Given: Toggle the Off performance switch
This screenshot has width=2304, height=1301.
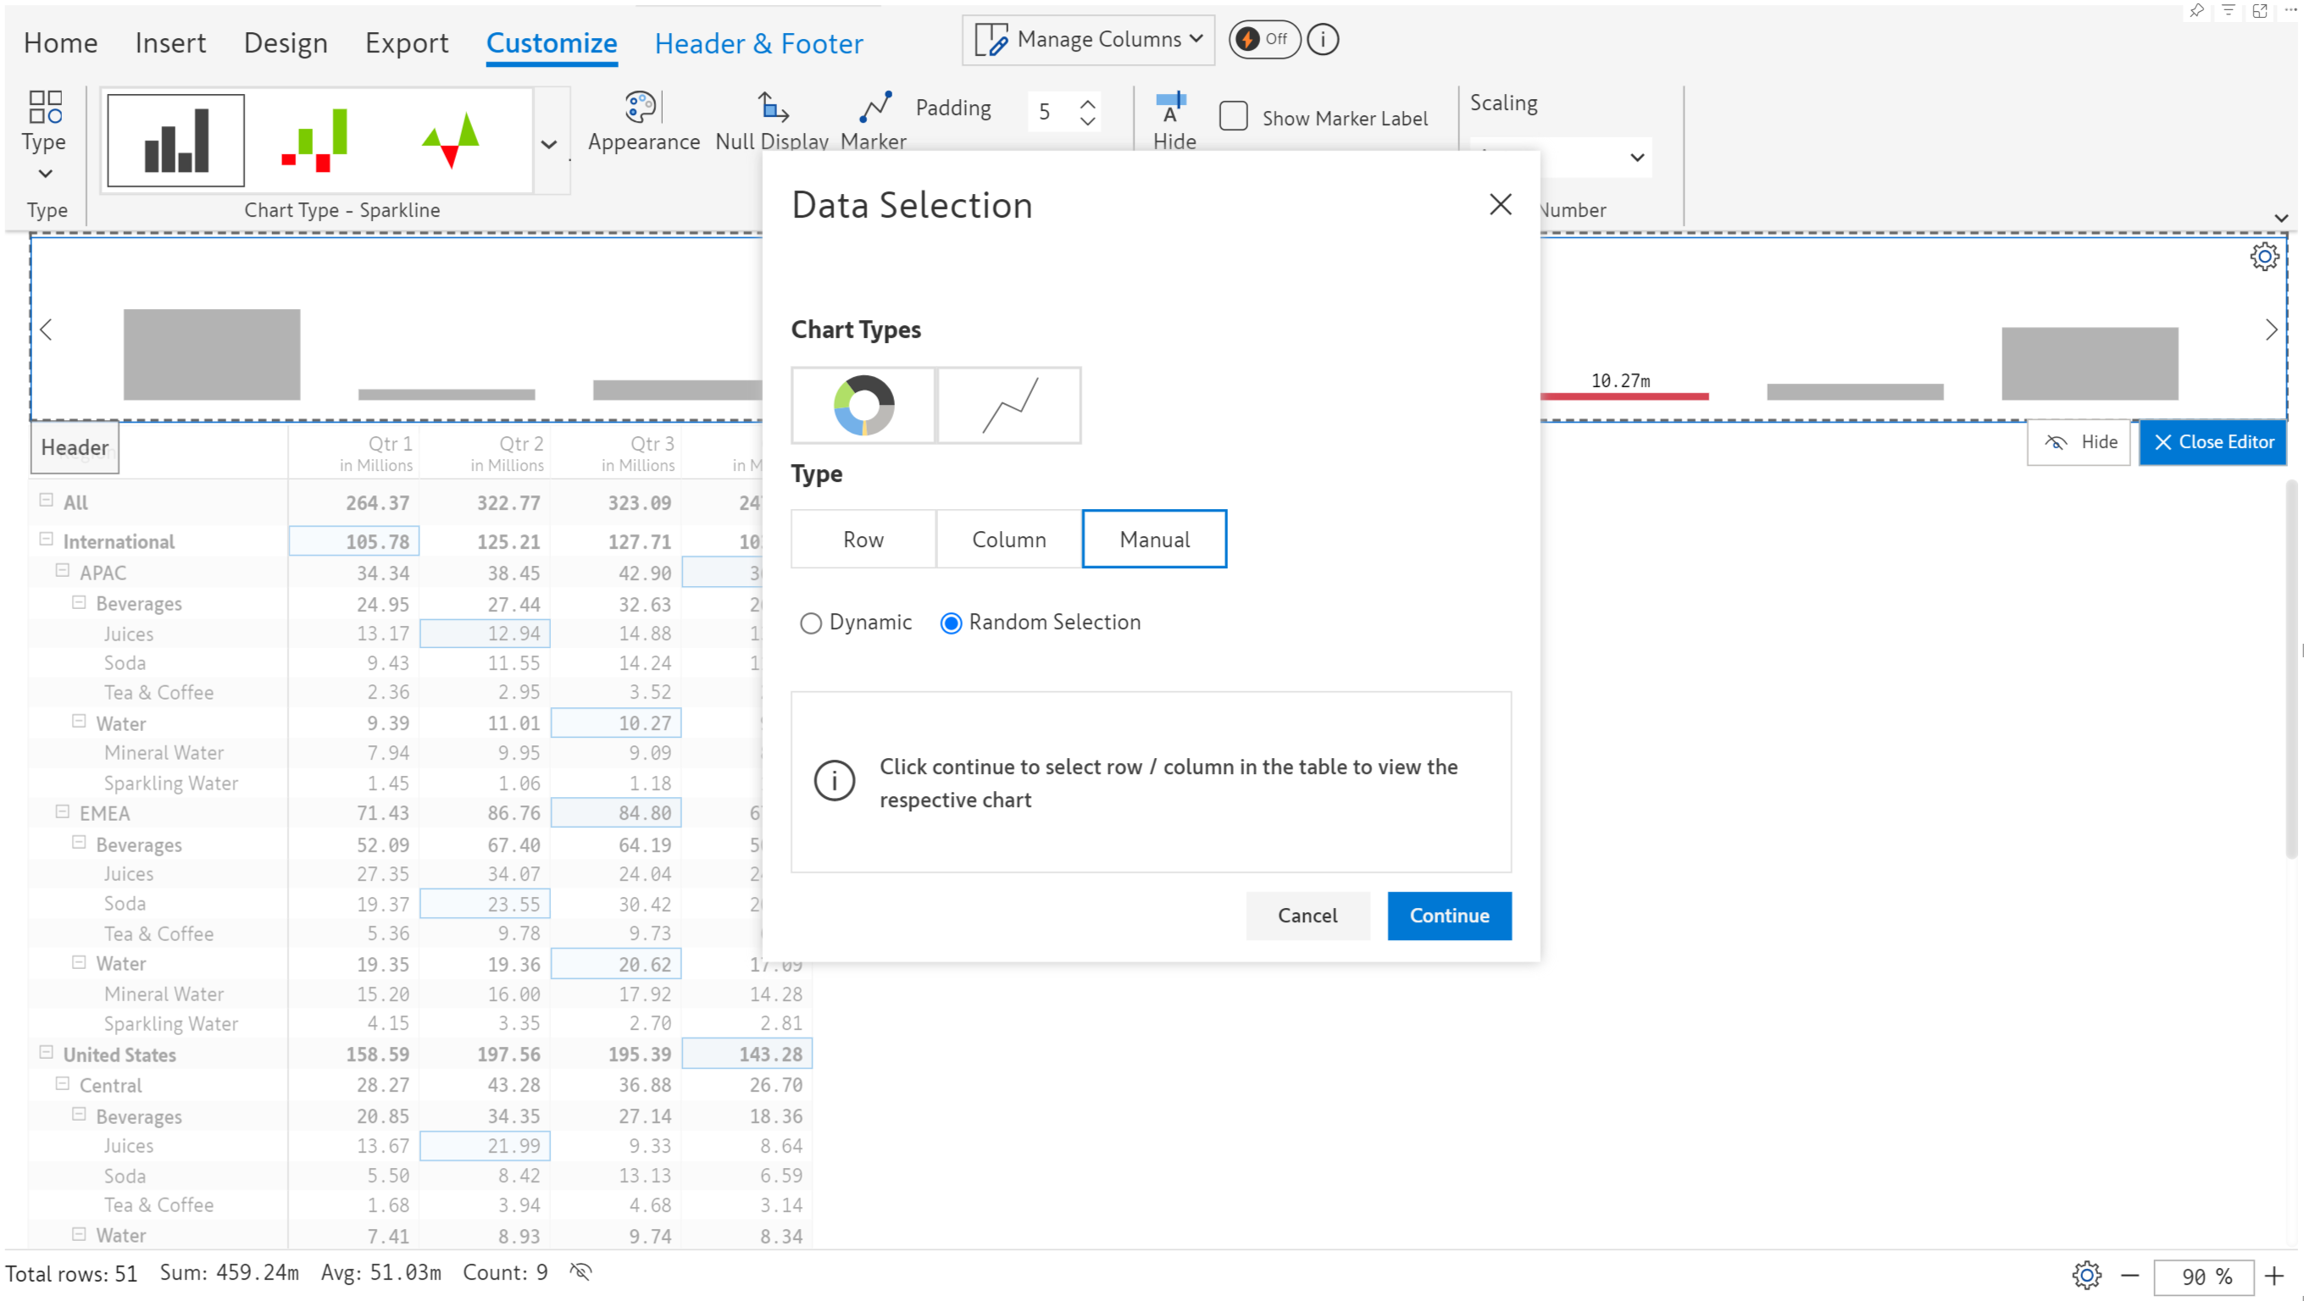Looking at the screenshot, I should pyautogui.click(x=1263, y=40).
